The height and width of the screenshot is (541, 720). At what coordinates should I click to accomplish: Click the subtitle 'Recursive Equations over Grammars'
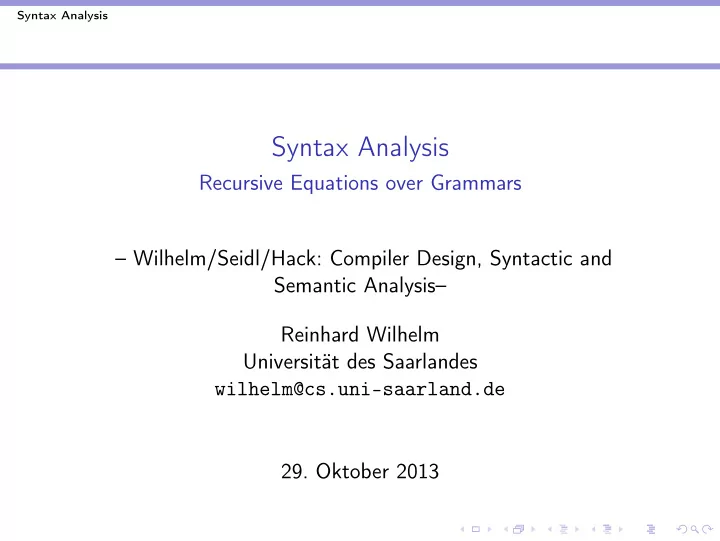[360, 183]
